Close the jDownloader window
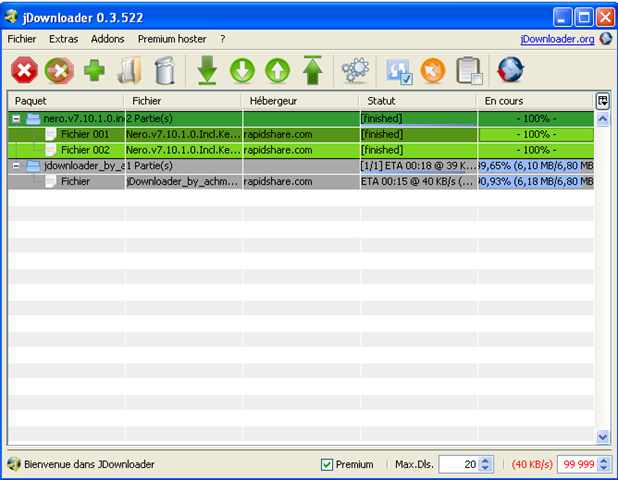 click(605, 18)
